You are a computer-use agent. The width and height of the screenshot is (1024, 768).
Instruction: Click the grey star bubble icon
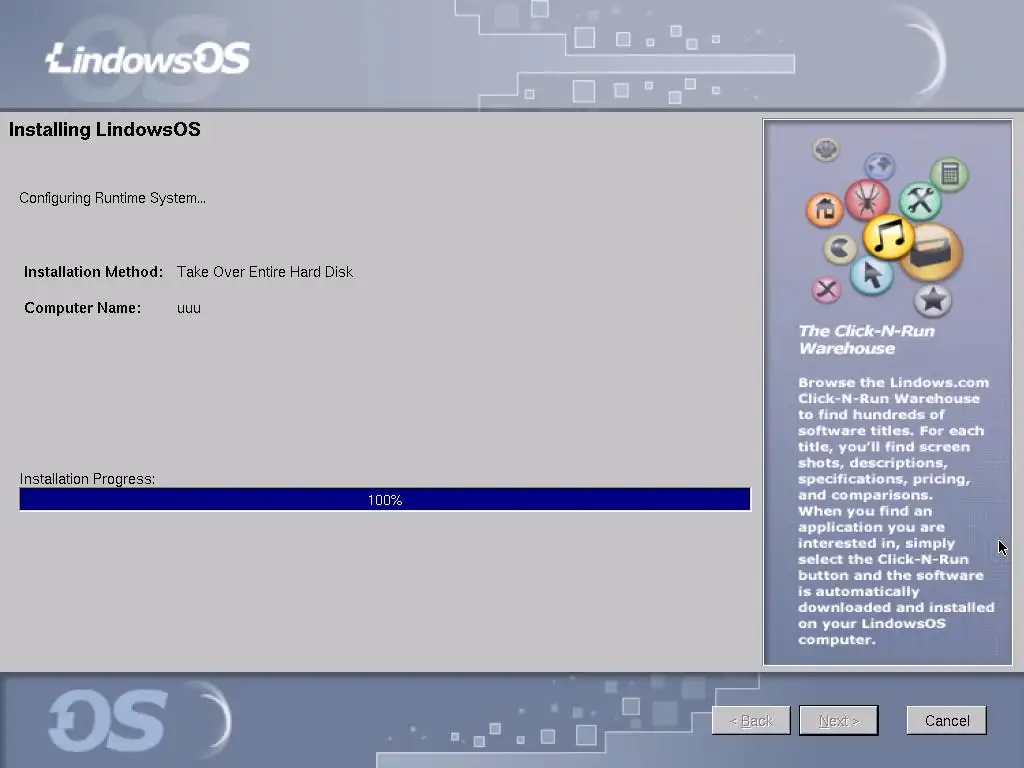[x=933, y=300]
